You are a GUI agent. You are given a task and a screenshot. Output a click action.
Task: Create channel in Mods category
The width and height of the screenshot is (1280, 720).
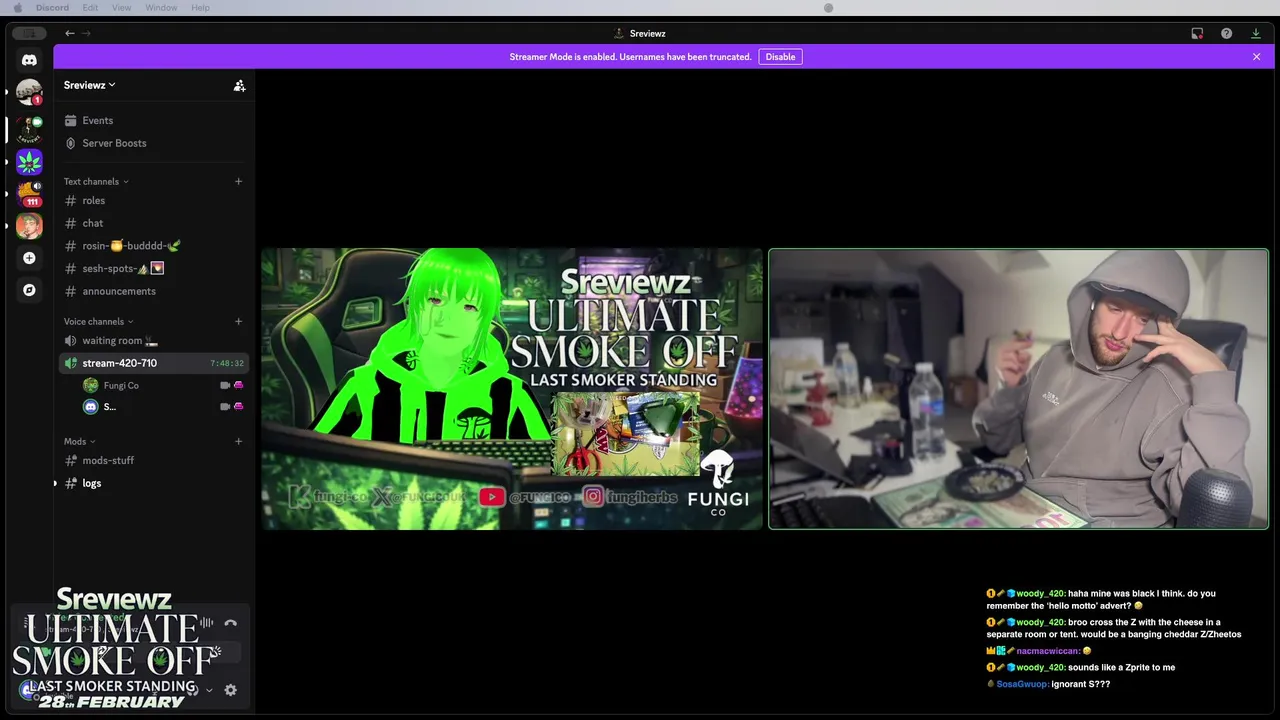pos(238,441)
